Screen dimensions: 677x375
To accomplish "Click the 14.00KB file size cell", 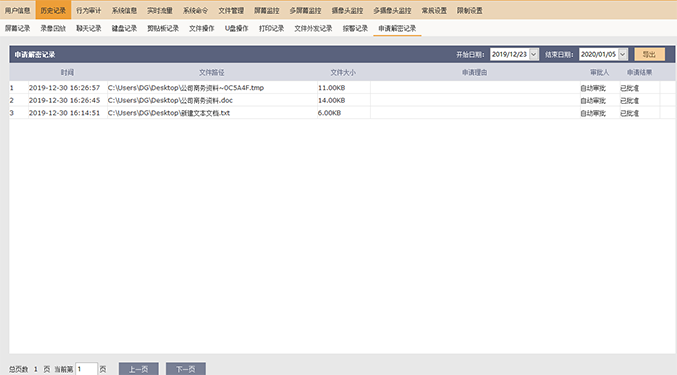I will tap(332, 100).
